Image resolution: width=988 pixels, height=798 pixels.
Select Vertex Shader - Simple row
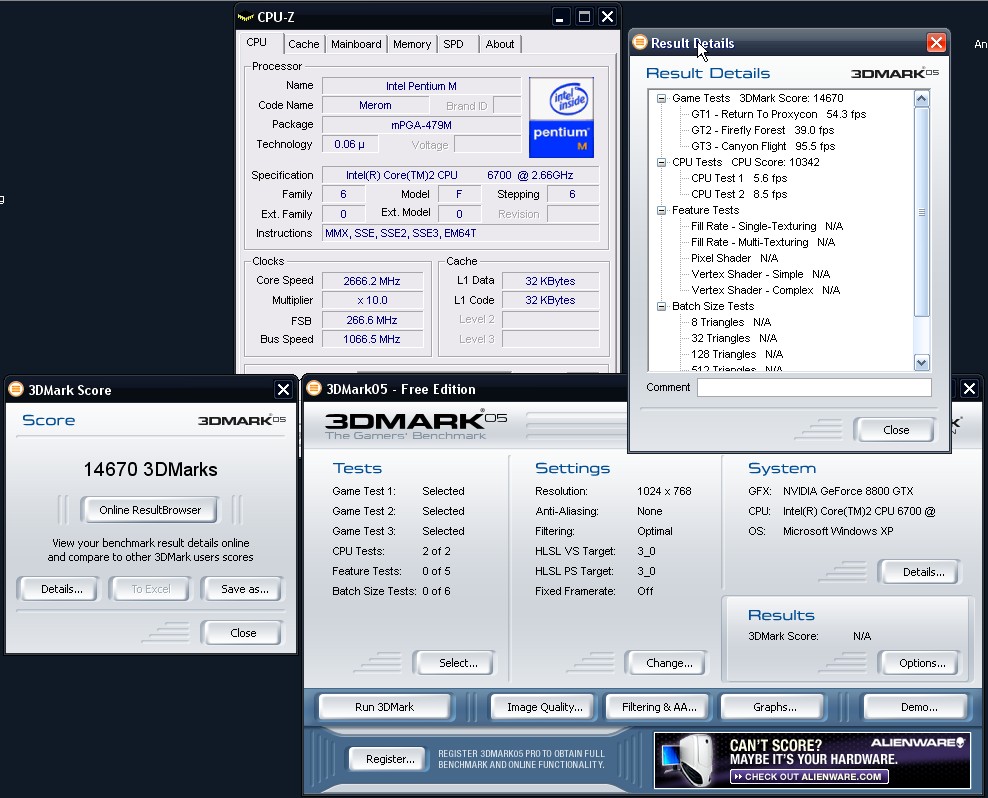click(761, 274)
